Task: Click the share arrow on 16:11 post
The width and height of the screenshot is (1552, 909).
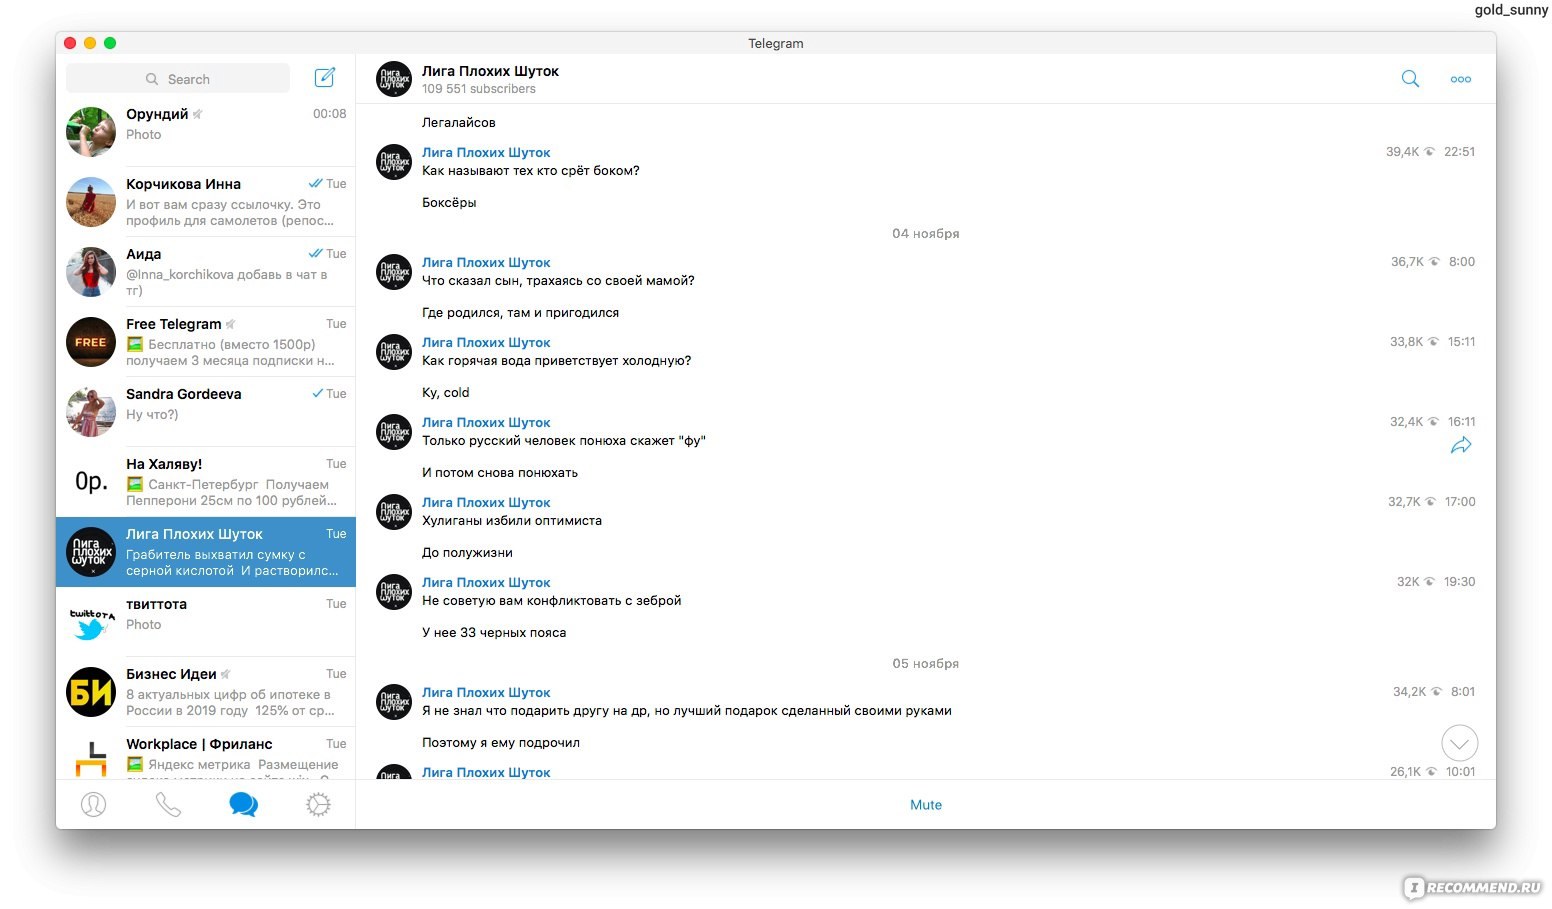Action: [x=1460, y=446]
